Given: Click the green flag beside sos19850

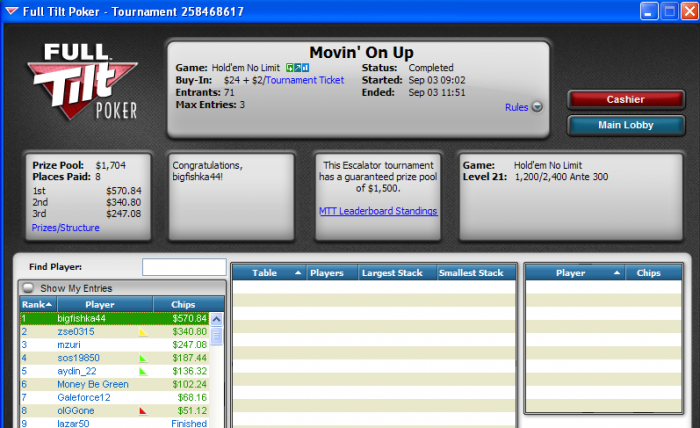Looking at the screenshot, I should [143, 358].
